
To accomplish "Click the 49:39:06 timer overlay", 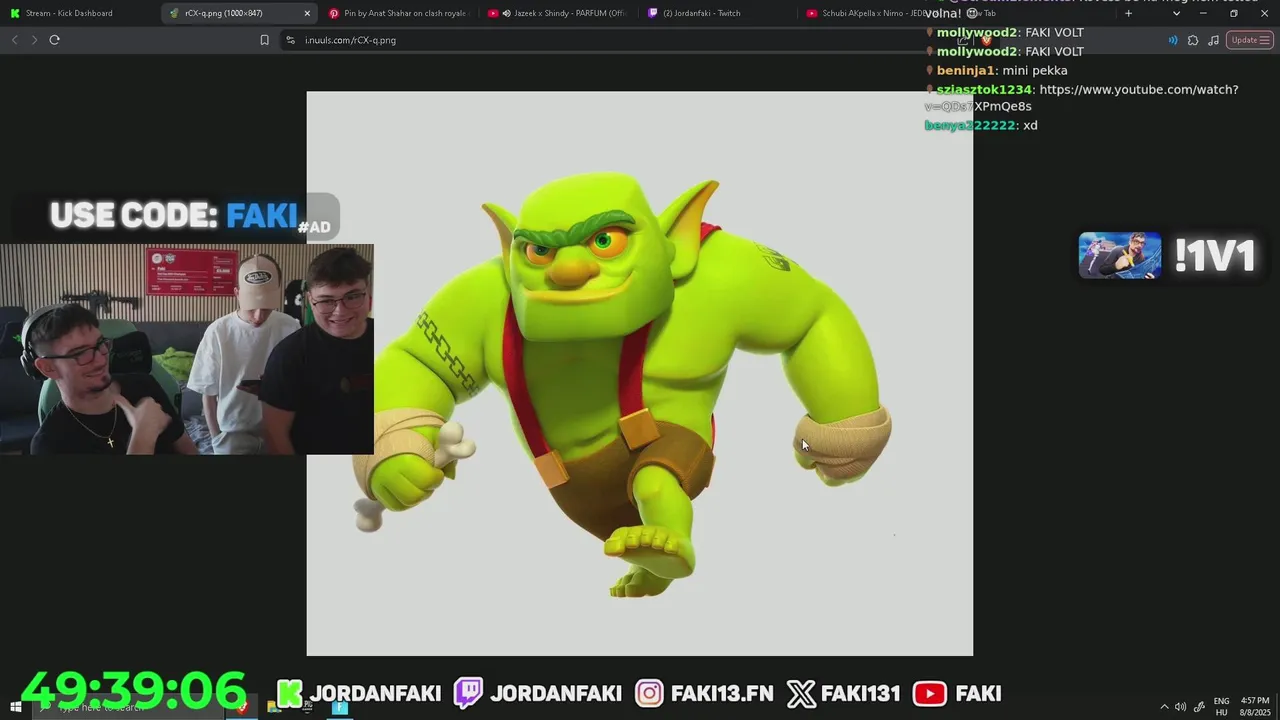I will (x=133, y=691).
